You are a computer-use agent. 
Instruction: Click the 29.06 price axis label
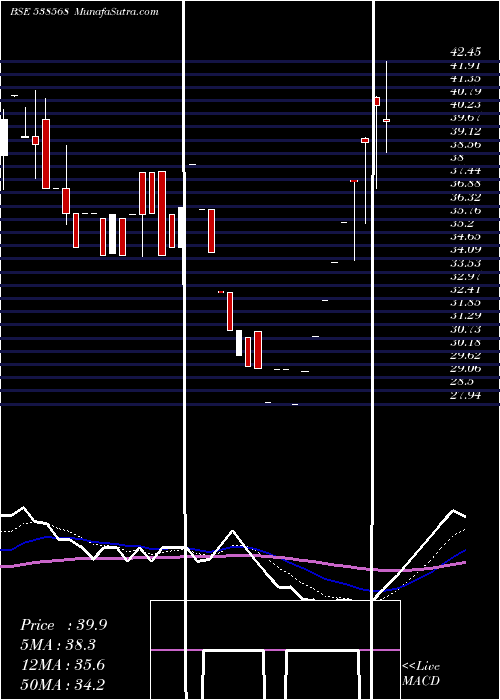click(466, 369)
